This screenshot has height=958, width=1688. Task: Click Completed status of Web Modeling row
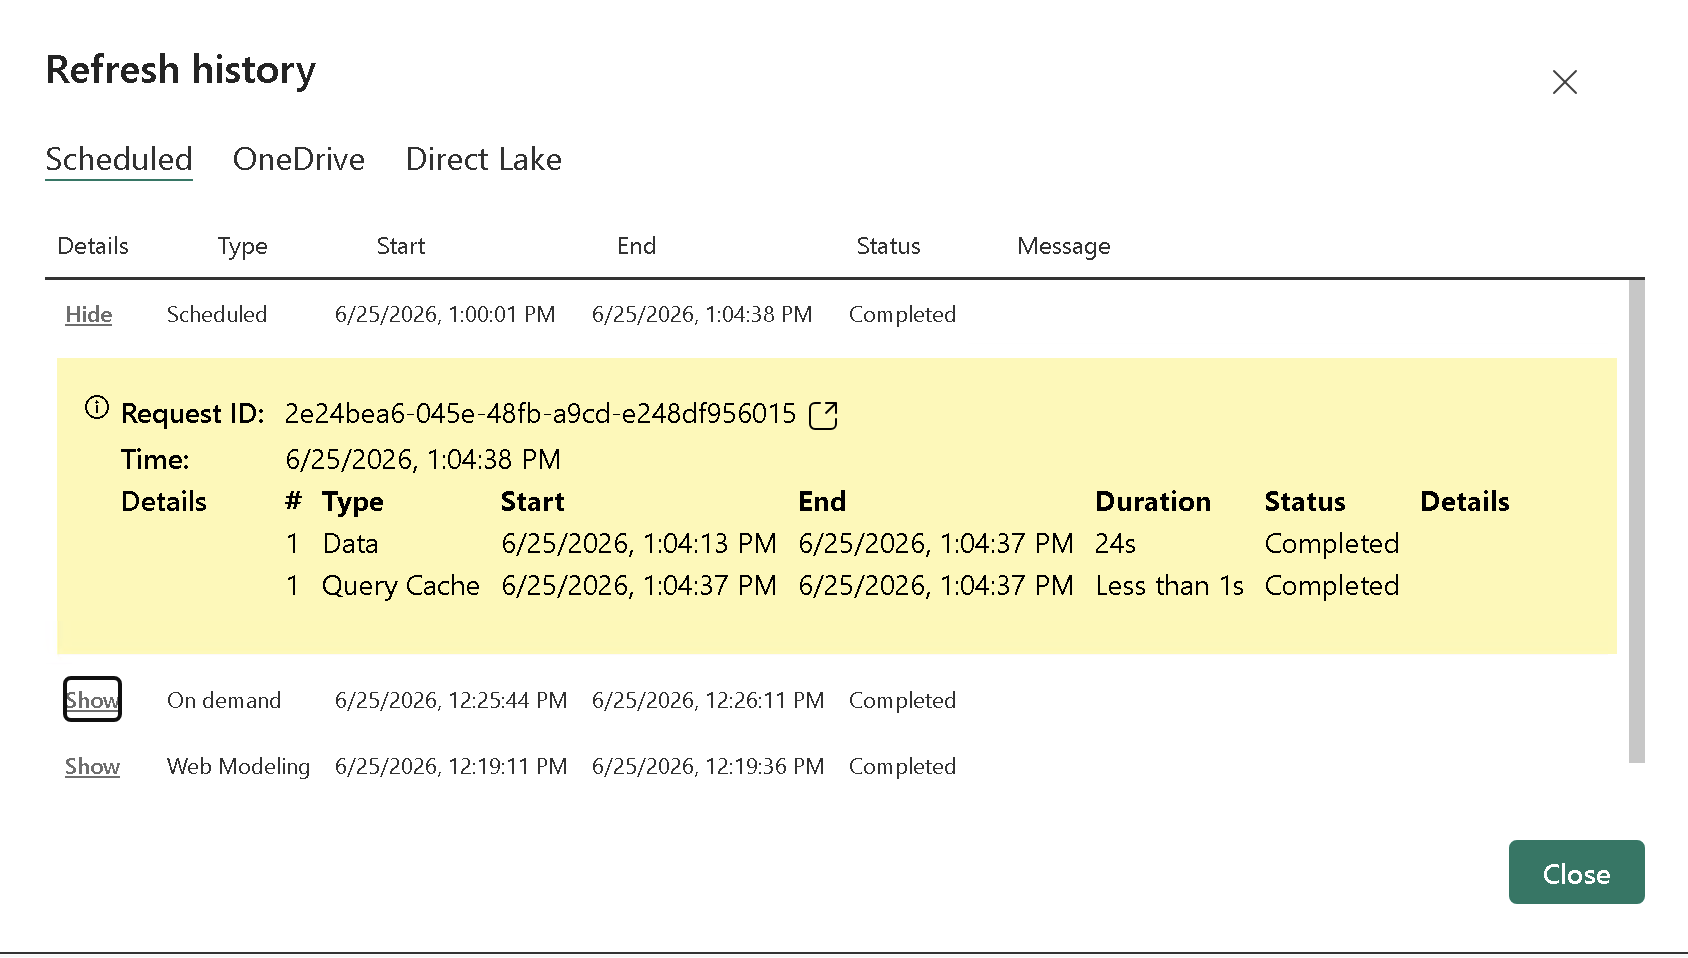(903, 767)
